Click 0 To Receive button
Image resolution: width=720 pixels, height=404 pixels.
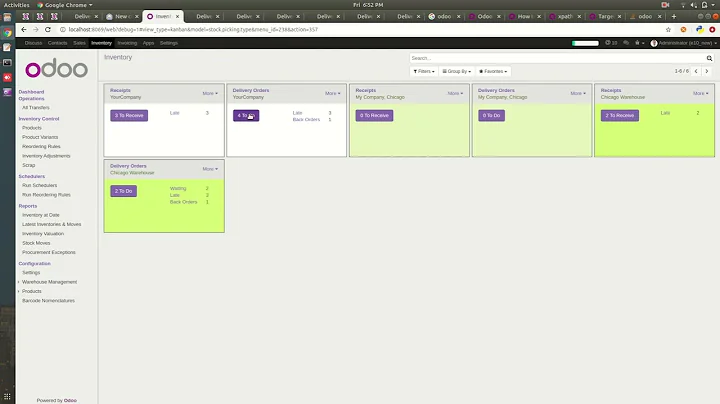(374, 116)
